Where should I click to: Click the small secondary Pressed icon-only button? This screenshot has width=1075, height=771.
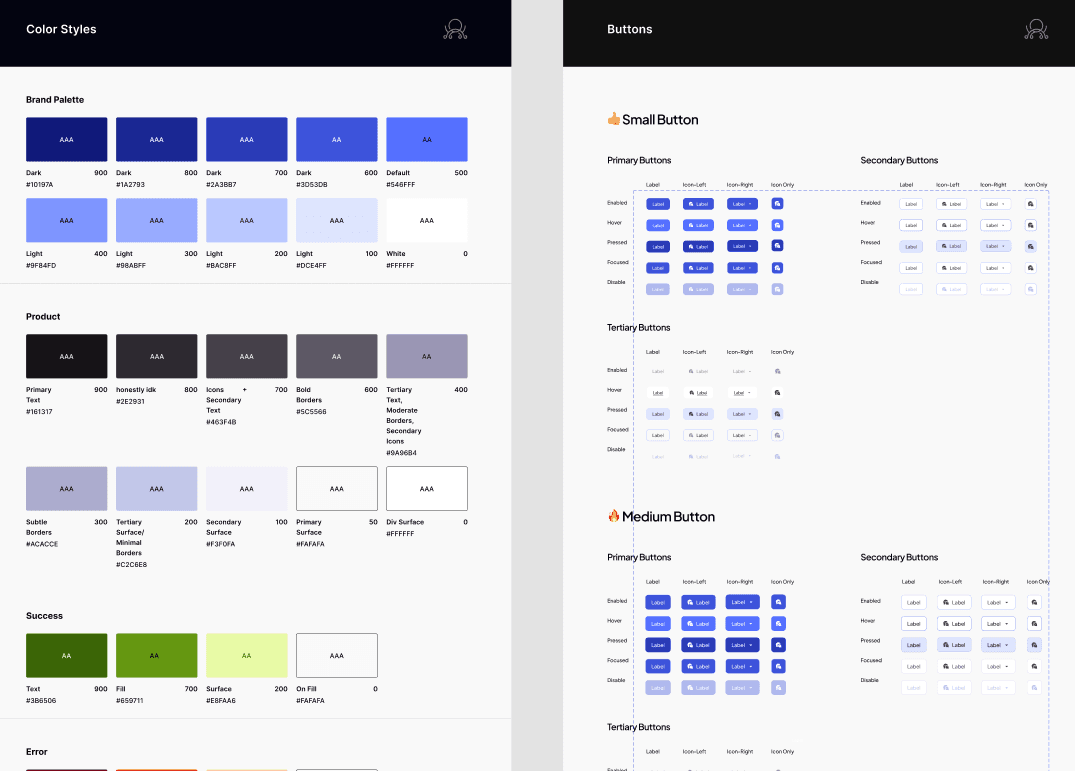(1030, 246)
